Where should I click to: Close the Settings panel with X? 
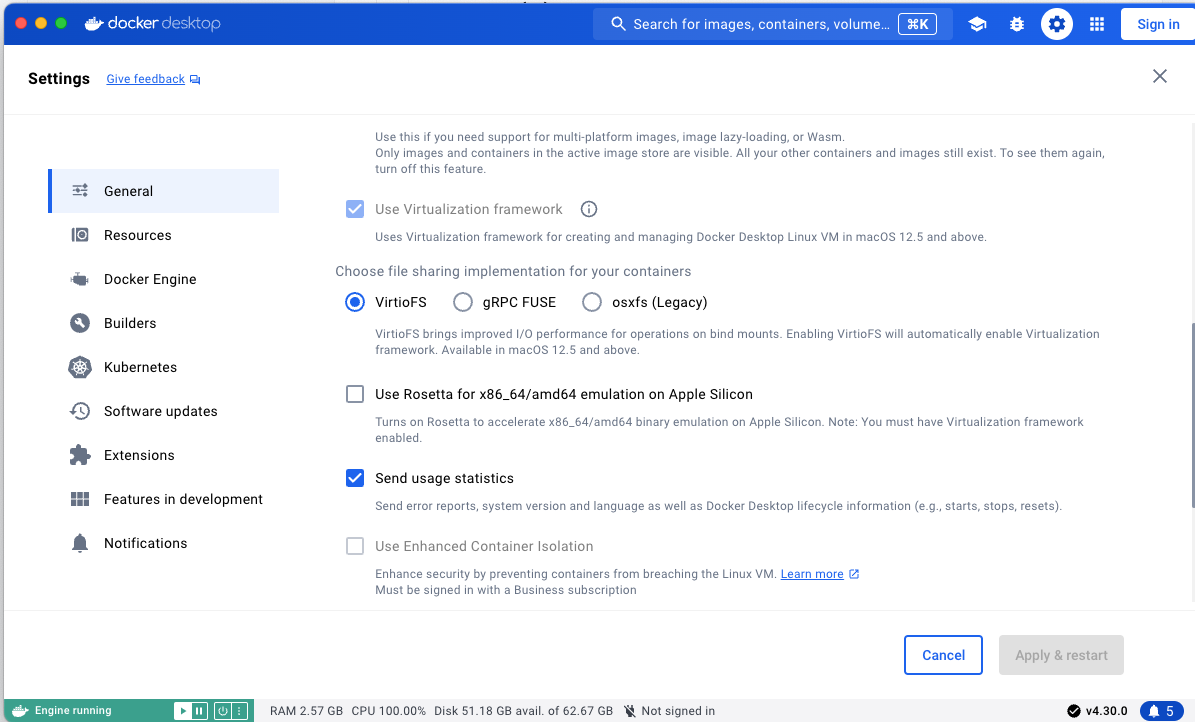(1159, 76)
